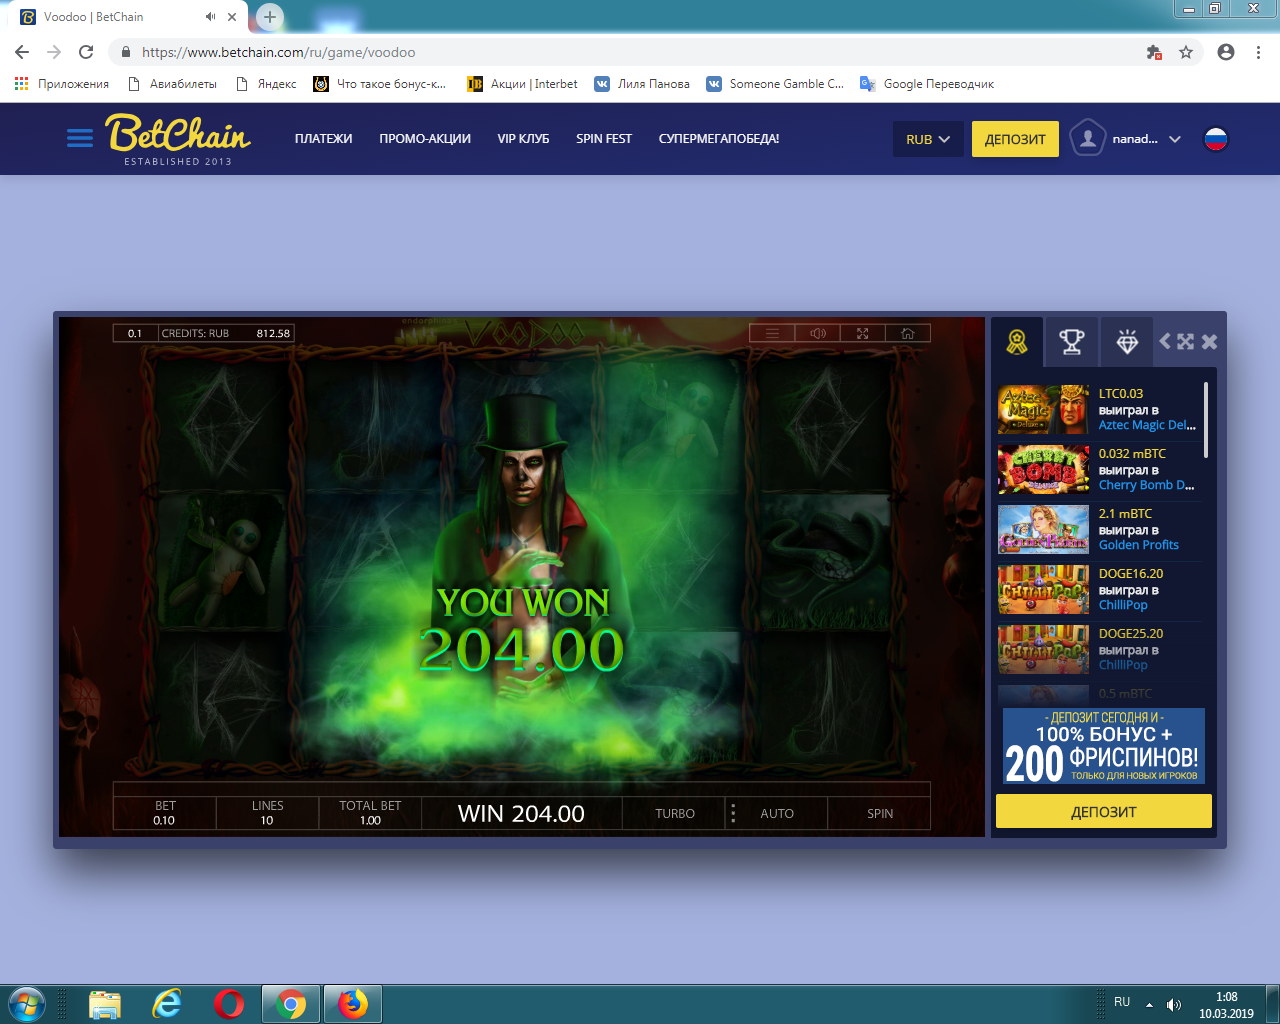Toggle the game's fullscreen mode icon
This screenshot has width=1280, height=1024.
[x=862, y=333]
